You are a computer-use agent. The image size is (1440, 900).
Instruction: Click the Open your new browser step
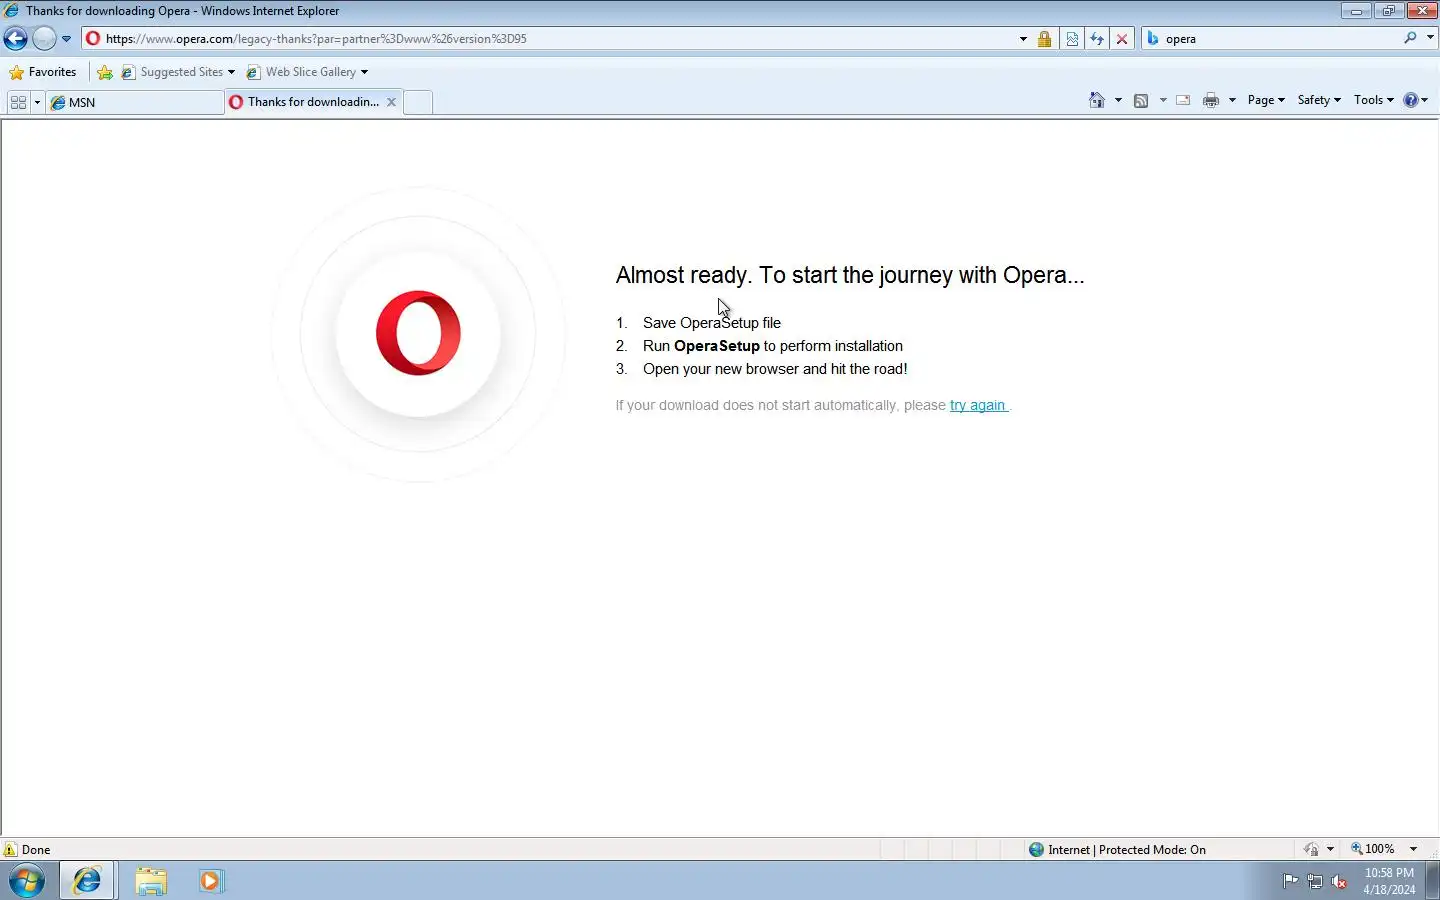click(775, 369)
